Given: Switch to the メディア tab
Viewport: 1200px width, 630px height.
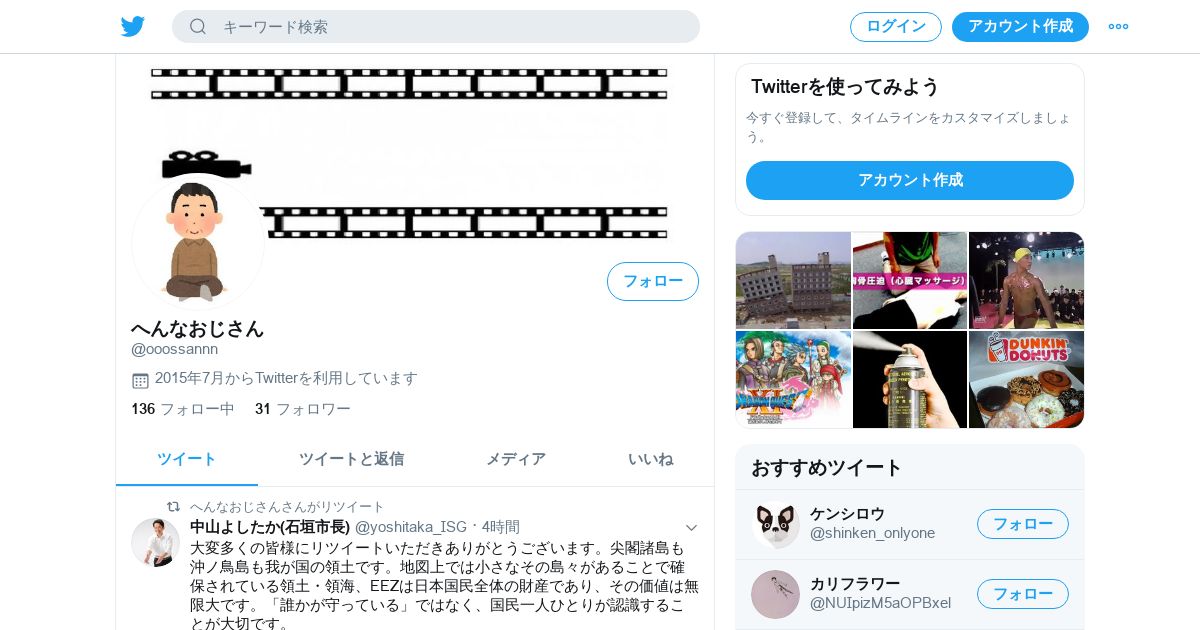Looking at the screenshot, I should pyautogui.click(x=516, y=459).
